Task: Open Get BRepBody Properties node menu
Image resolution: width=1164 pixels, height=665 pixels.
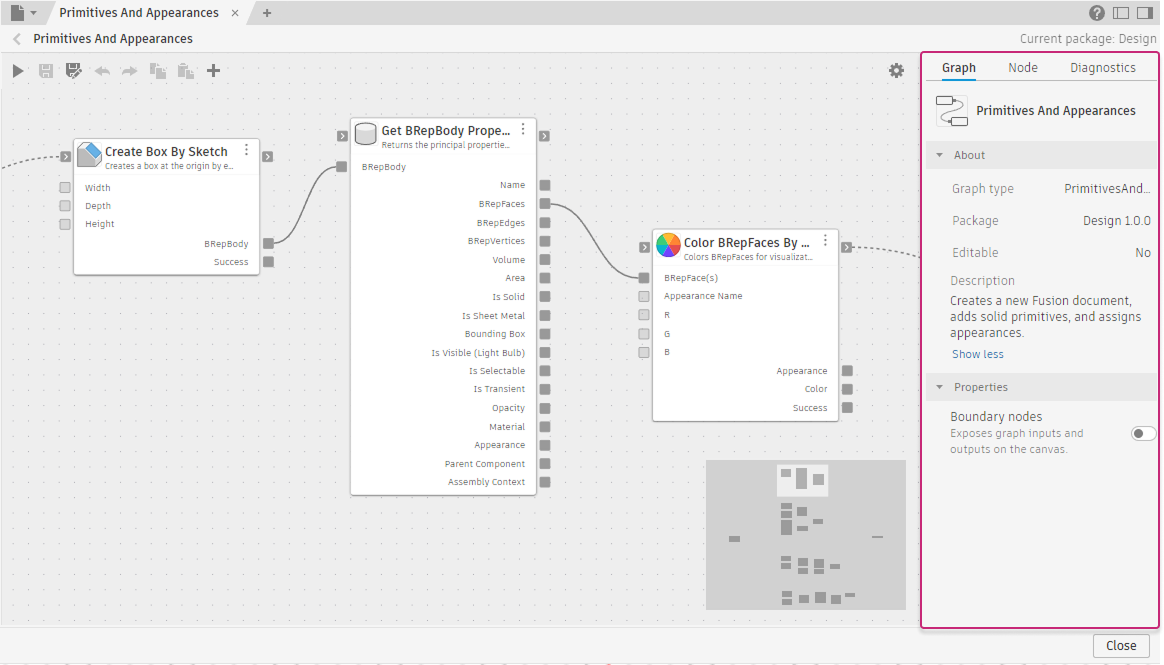Action: click(x=523, y=129)
